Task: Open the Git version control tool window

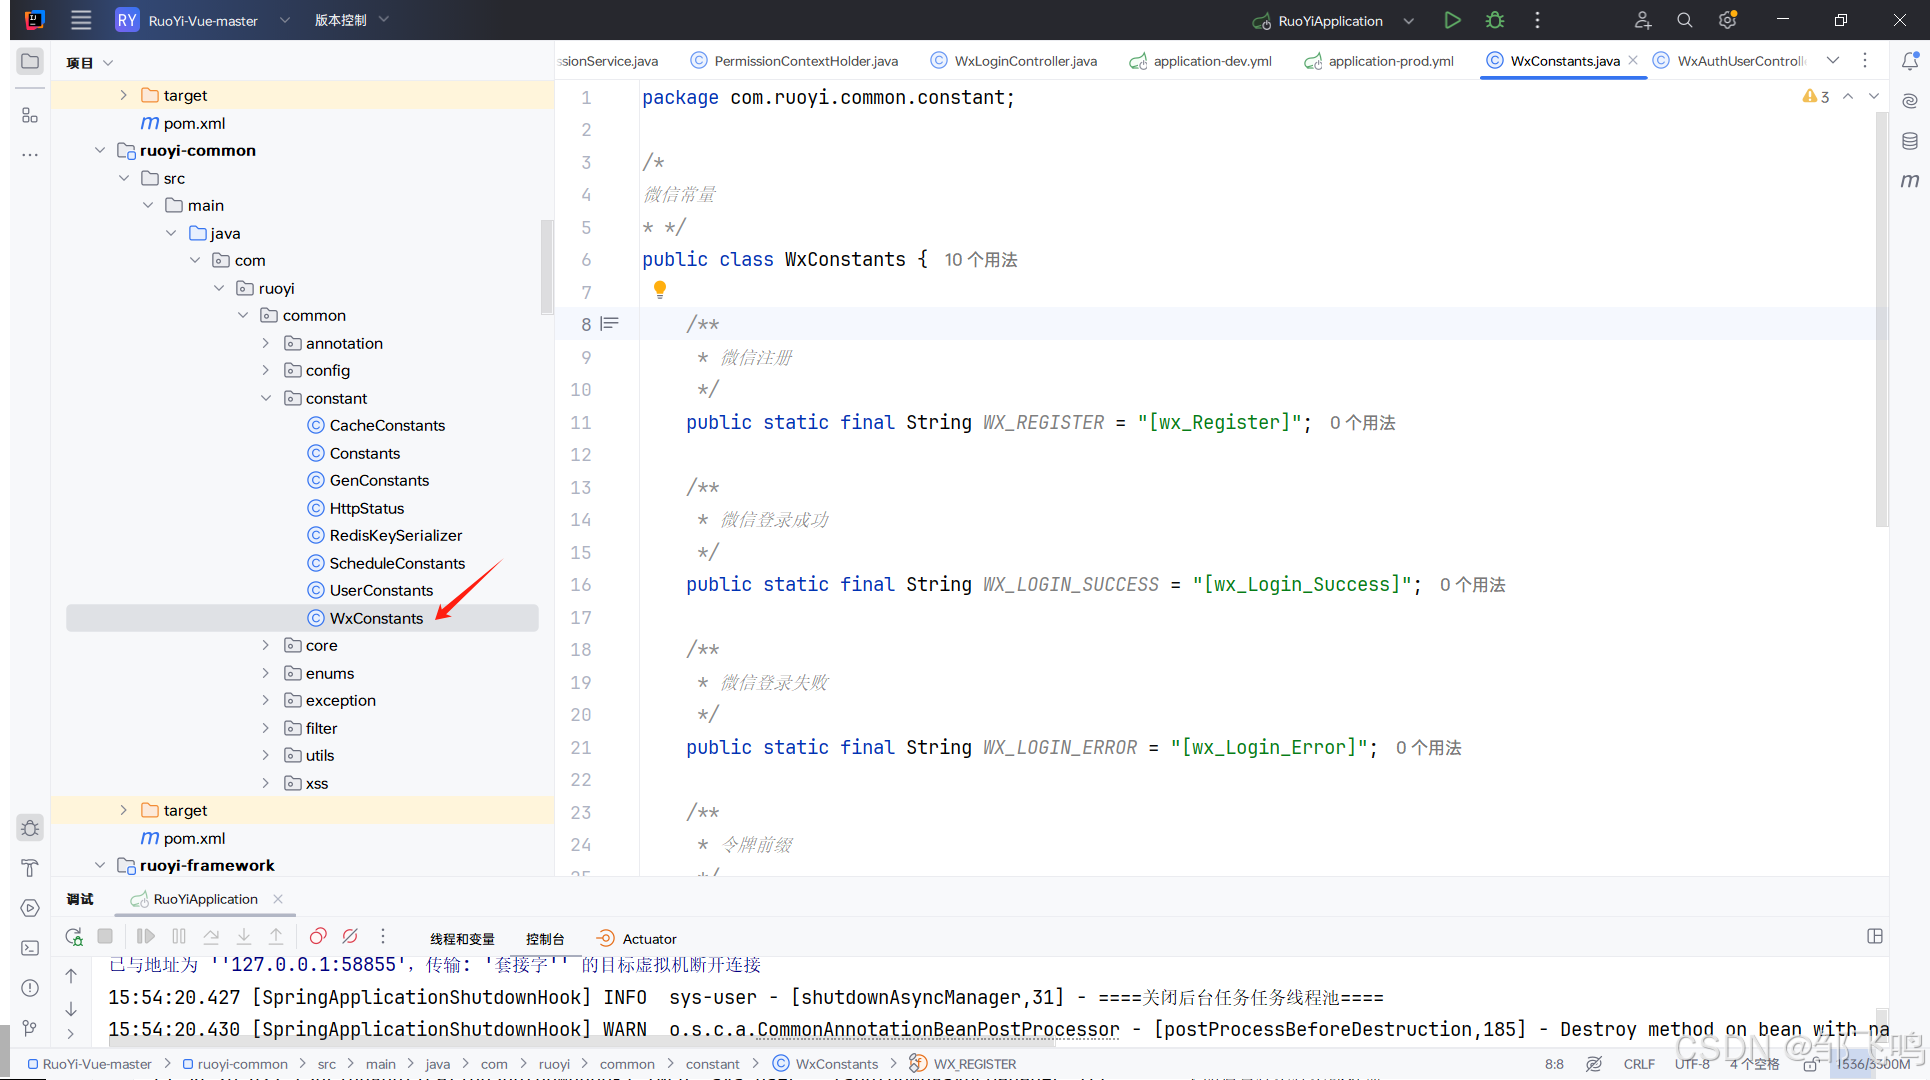Action: point(30,1028)
